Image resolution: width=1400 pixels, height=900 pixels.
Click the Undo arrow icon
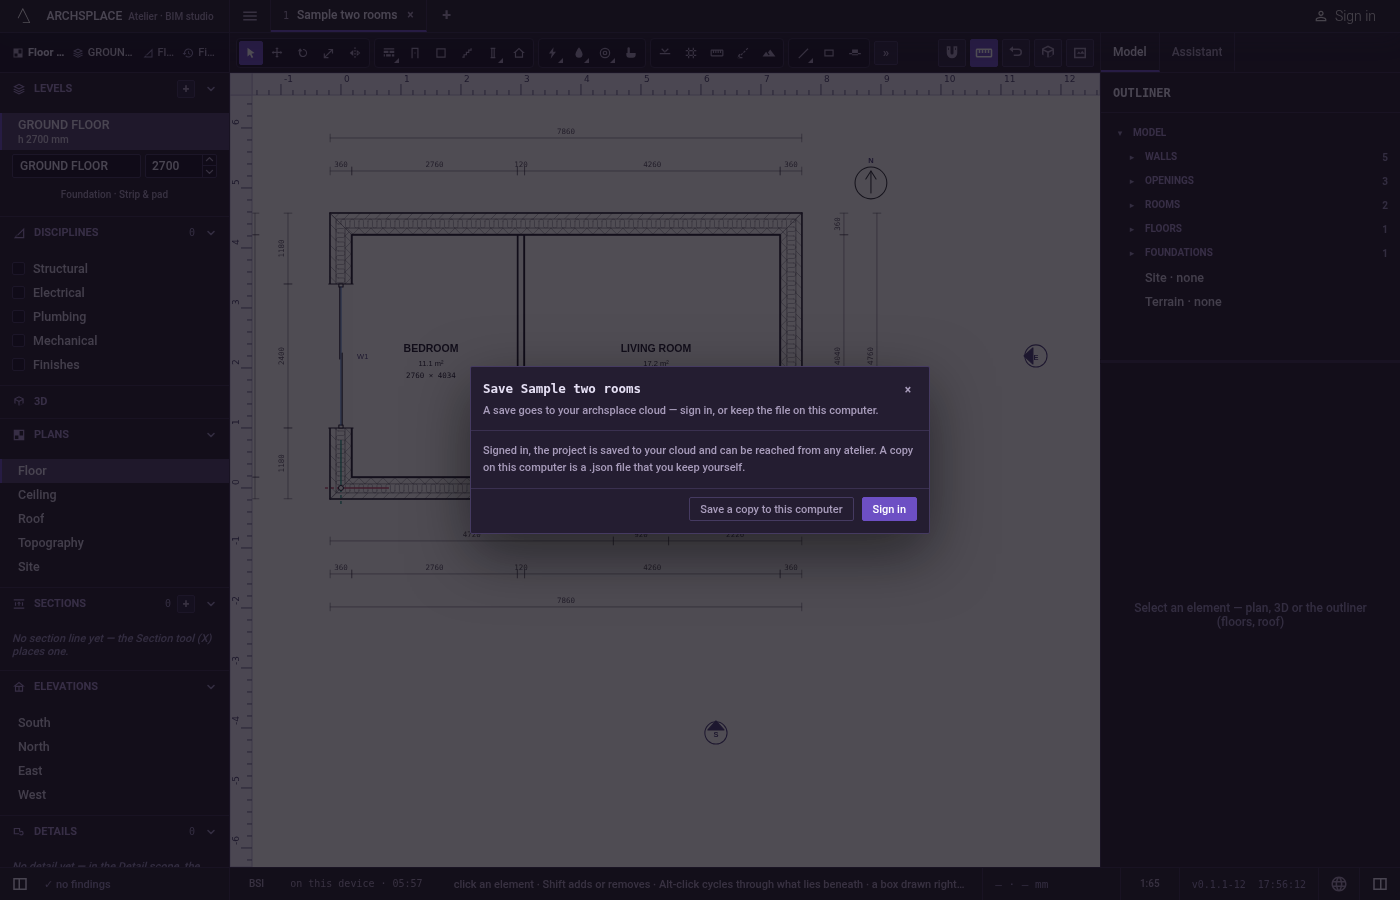click(x=1016, y=53)
